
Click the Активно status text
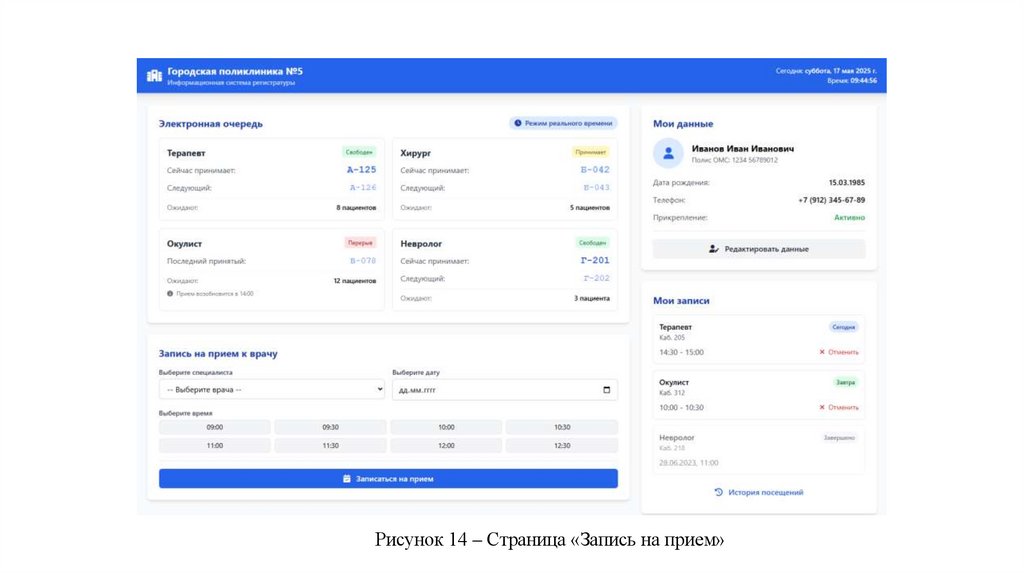click(849, 218)
